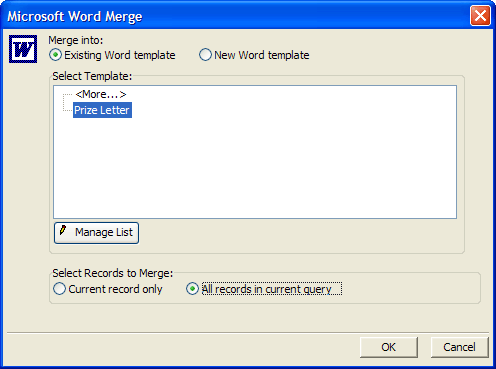Confirm the merge with OK
Image resolution: width=496 pixels, height=369 pixels.
click(389, 347)
